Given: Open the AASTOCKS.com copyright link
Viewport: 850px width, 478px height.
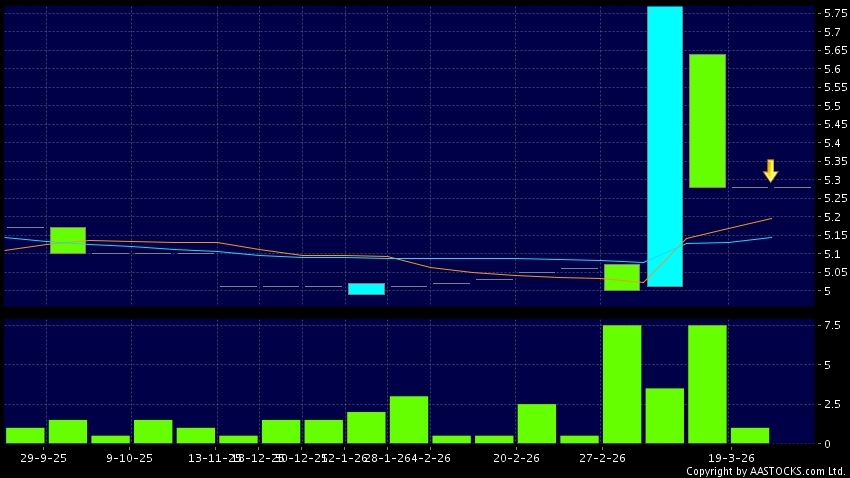Looking at the screenshot, I should click(765, 471).
